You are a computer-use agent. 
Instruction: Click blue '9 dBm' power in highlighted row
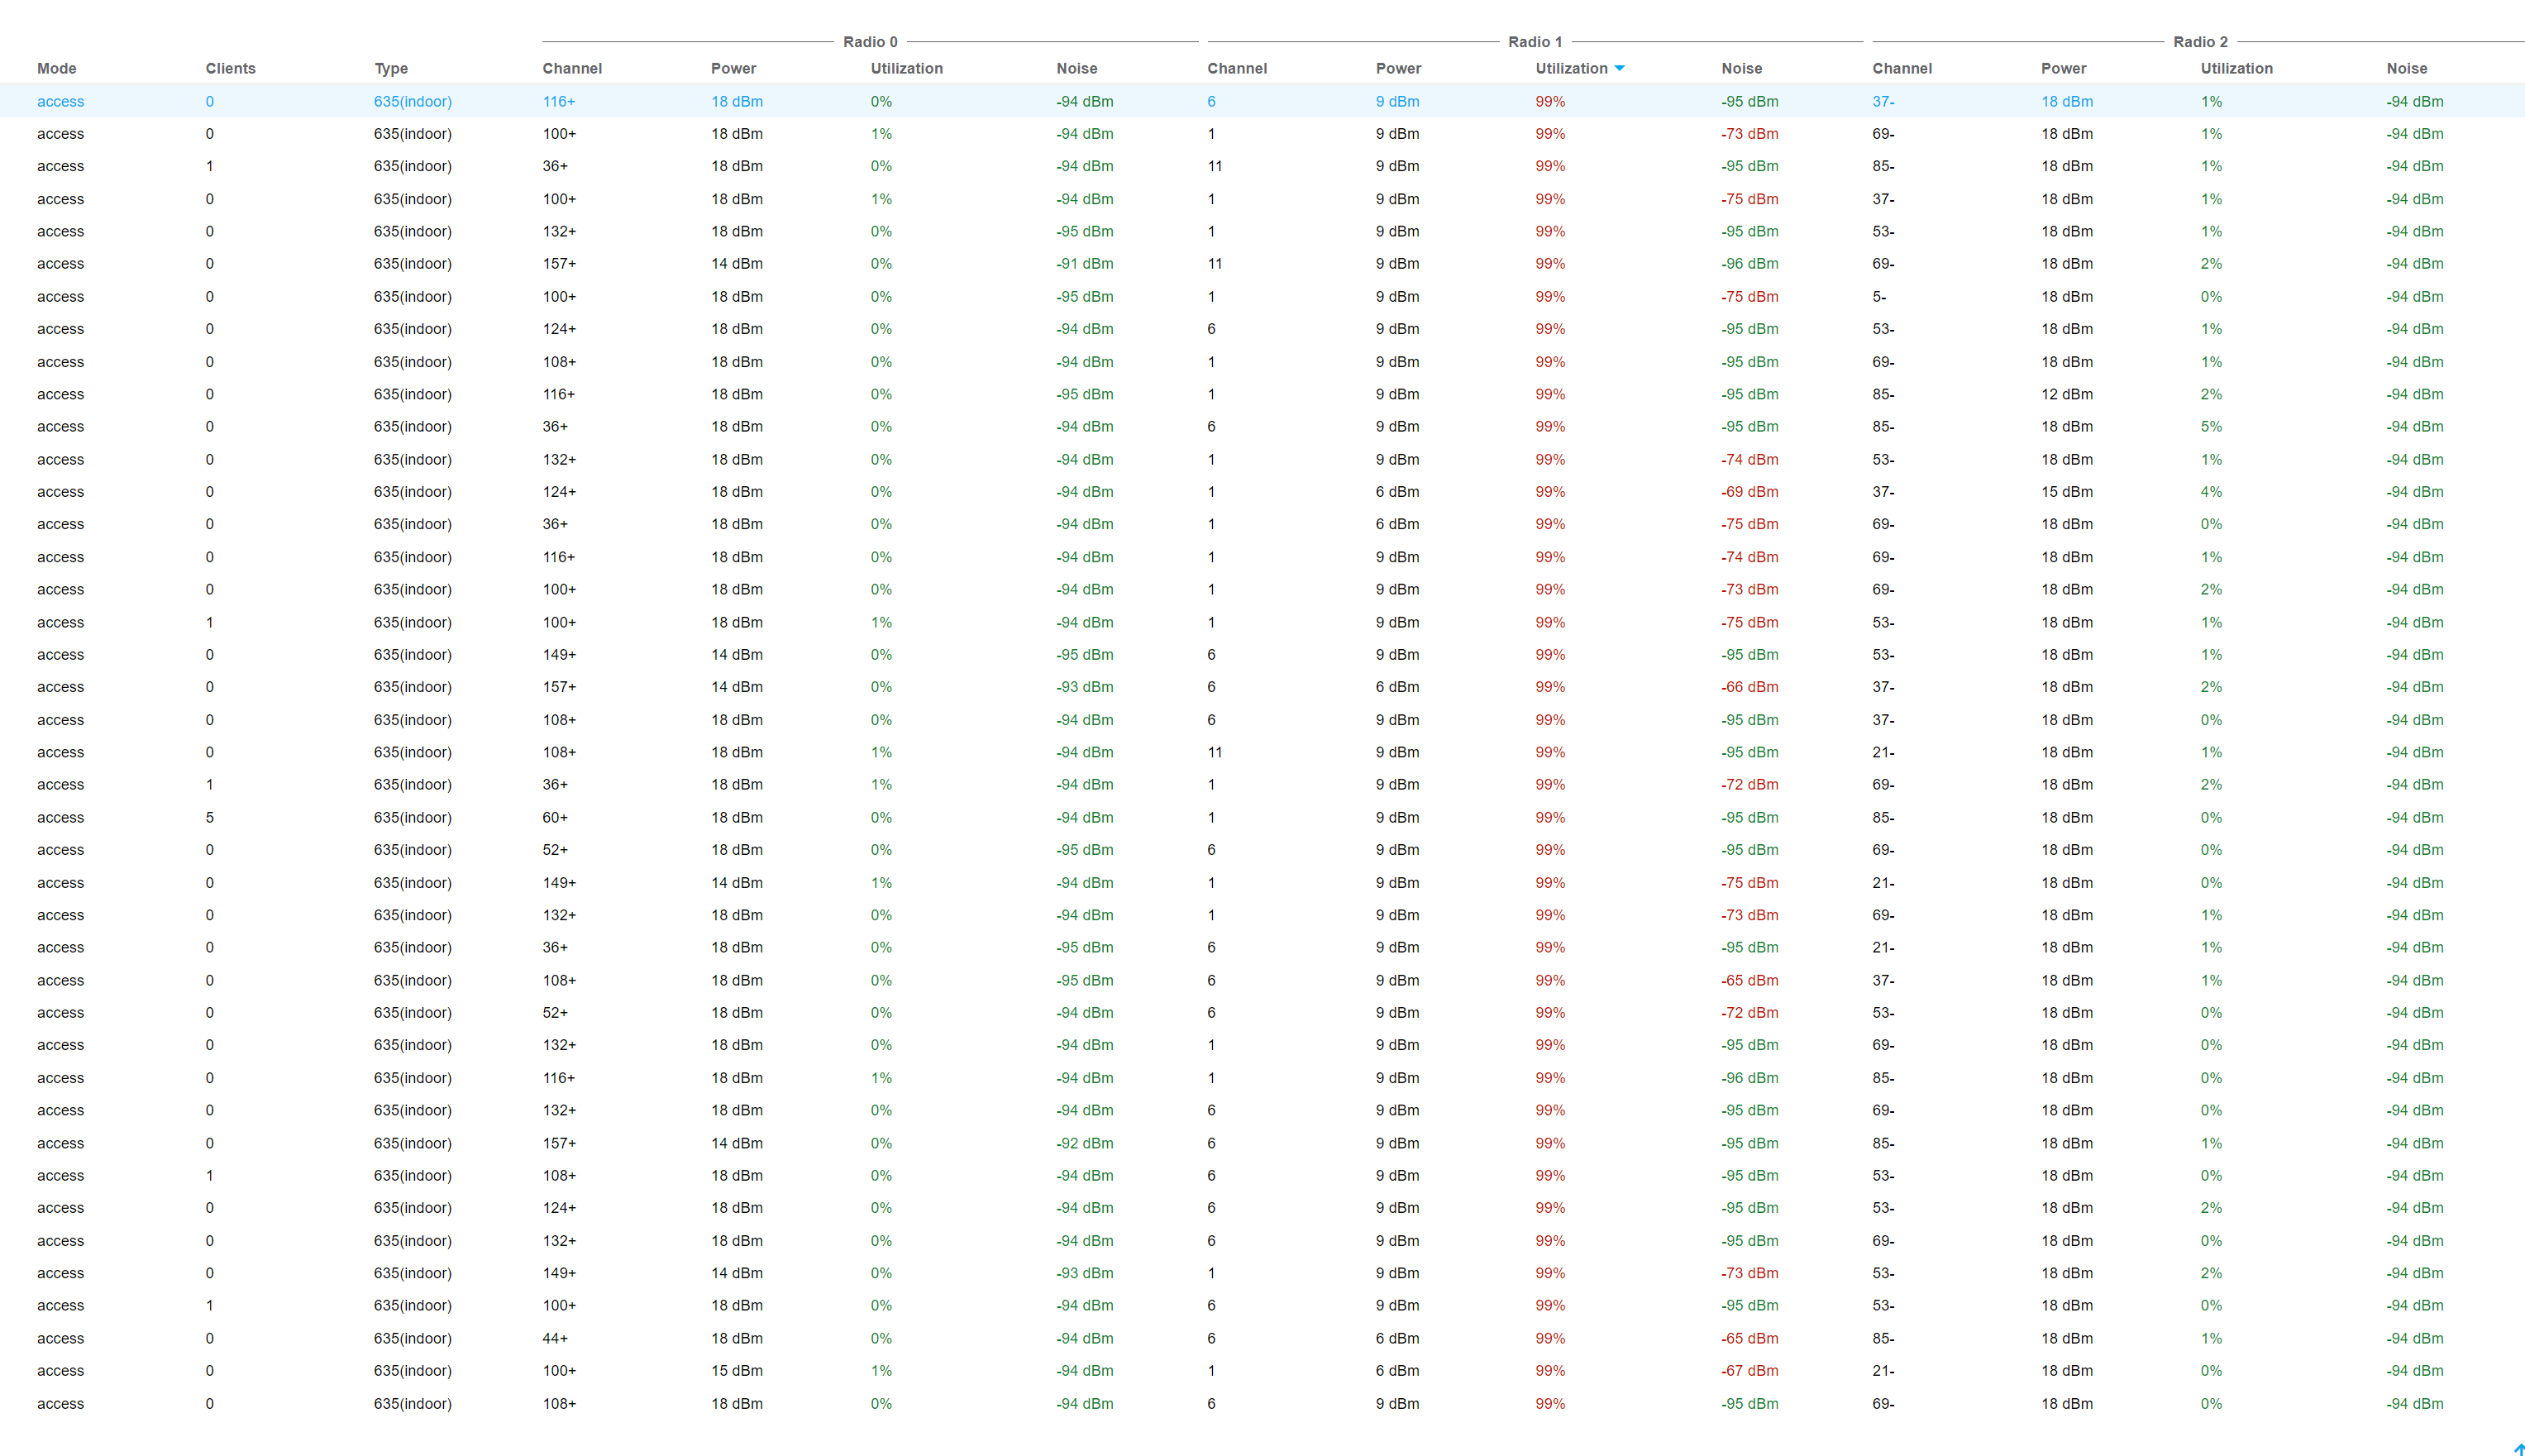(x=1397, y=101)
